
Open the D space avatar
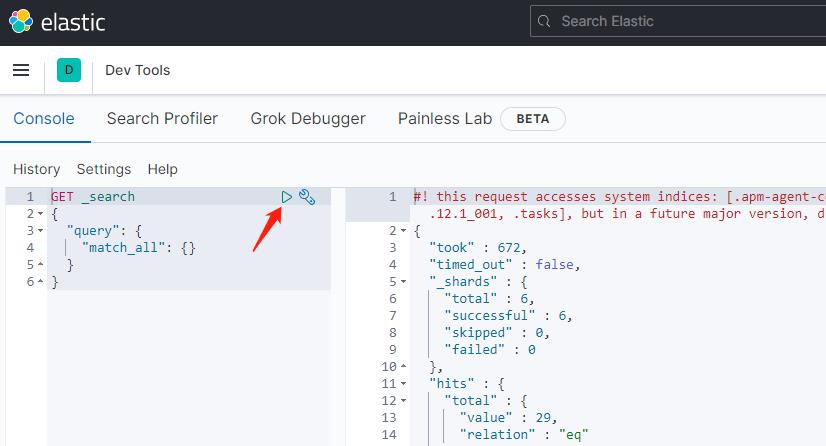click(x=69, y=70)
